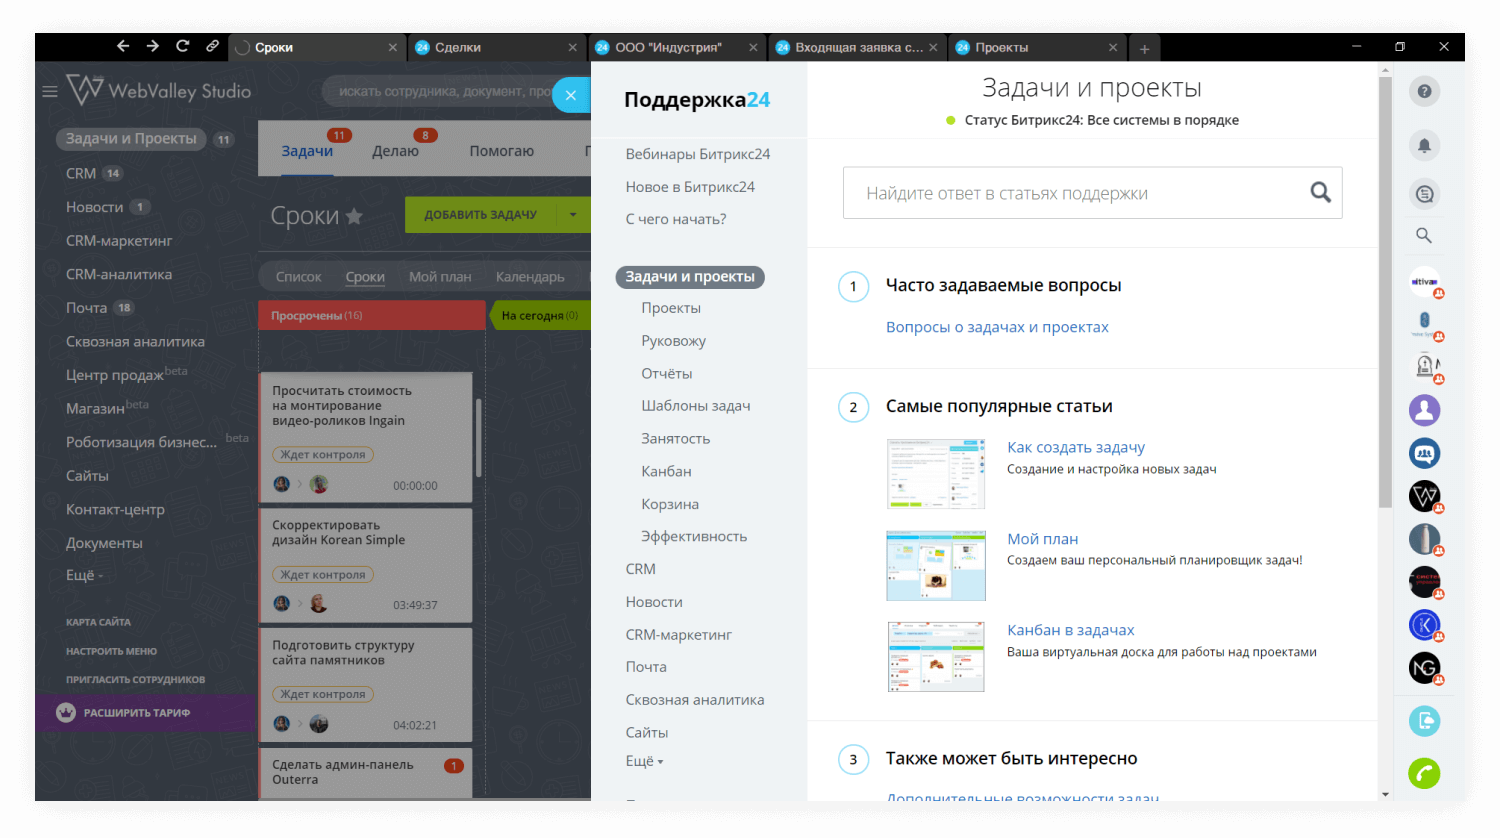1500x838 pixels.
Task: Switch to Мой план view
Action: (440, 277)
